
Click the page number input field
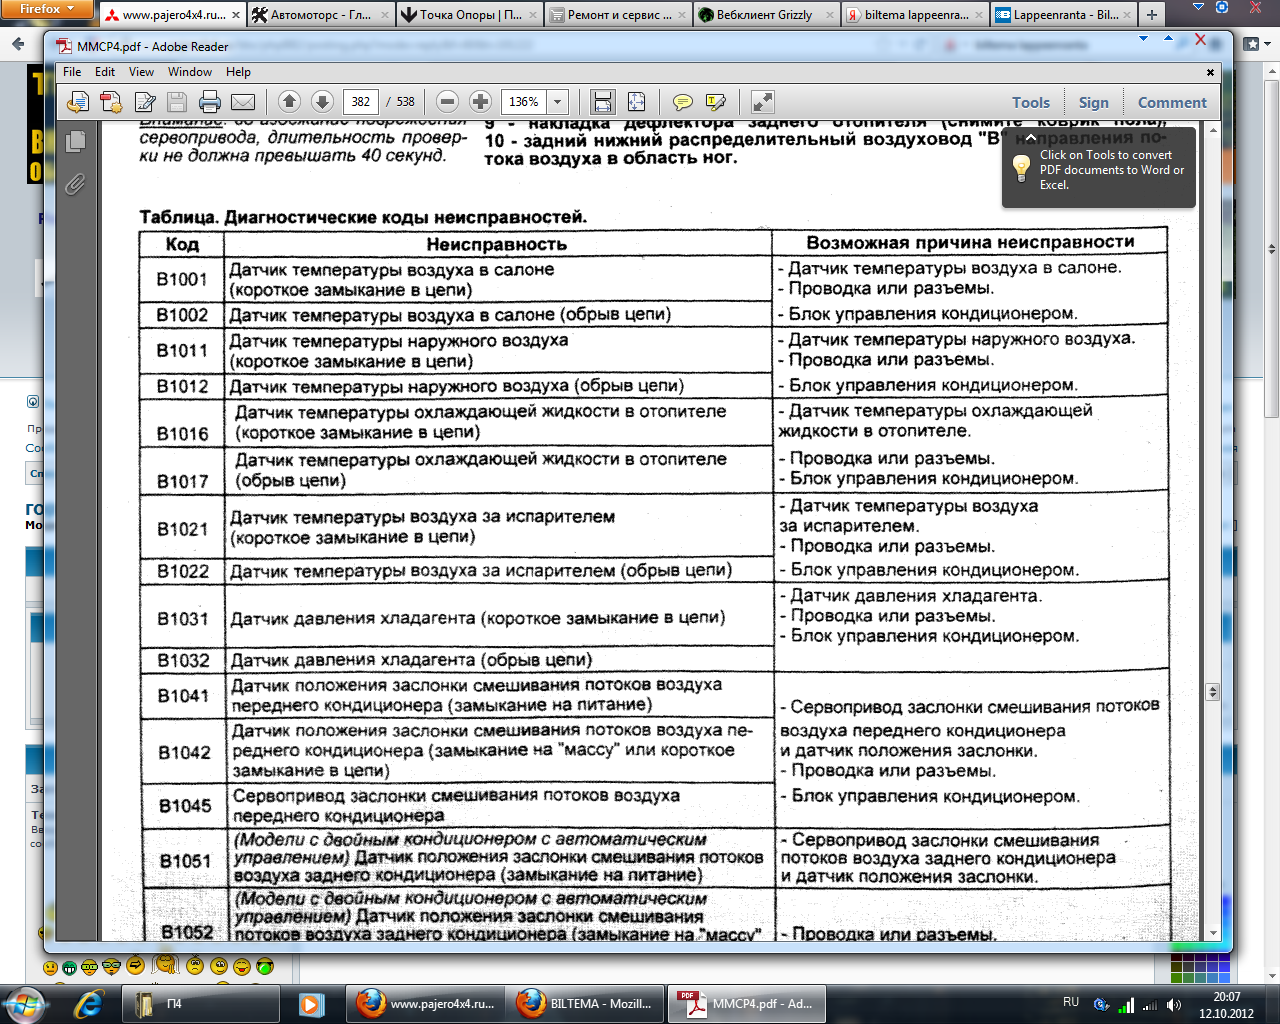[x=361, y=102]
